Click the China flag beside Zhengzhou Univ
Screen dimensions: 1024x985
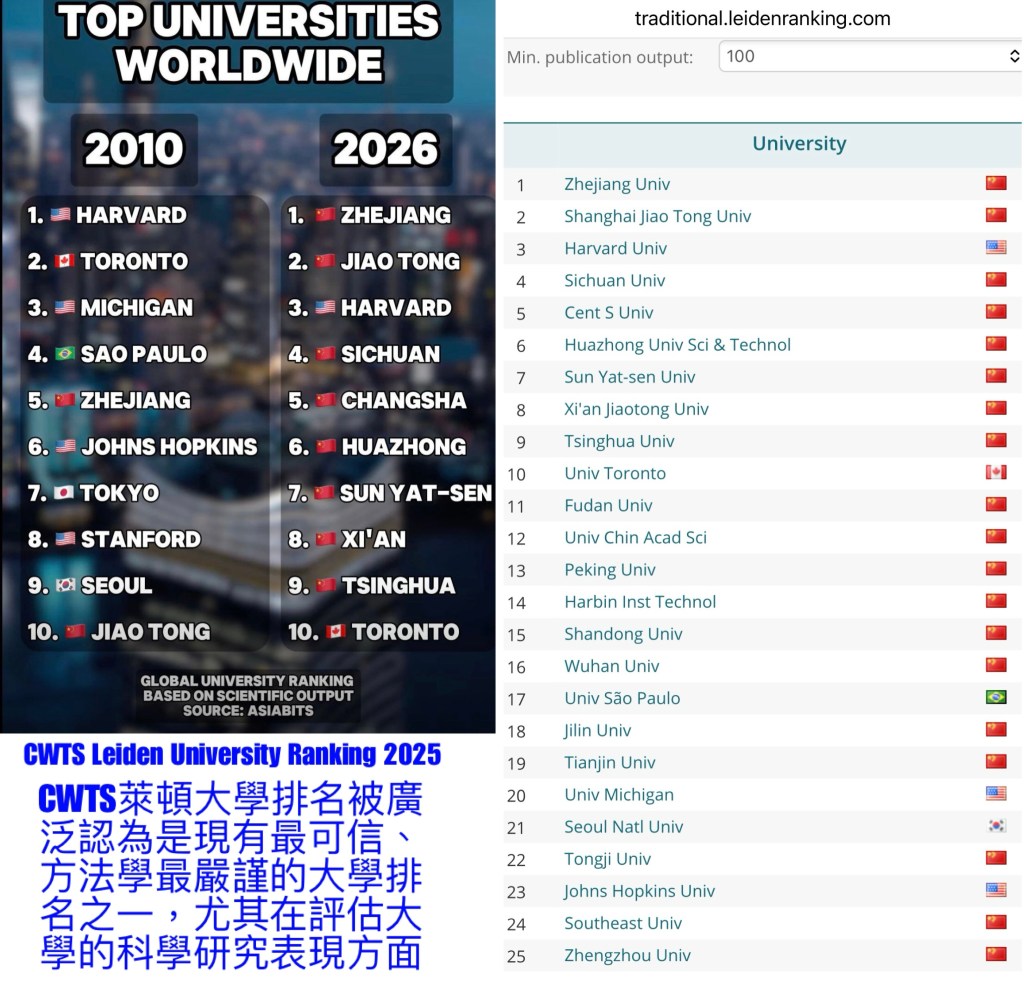(995, 955)
